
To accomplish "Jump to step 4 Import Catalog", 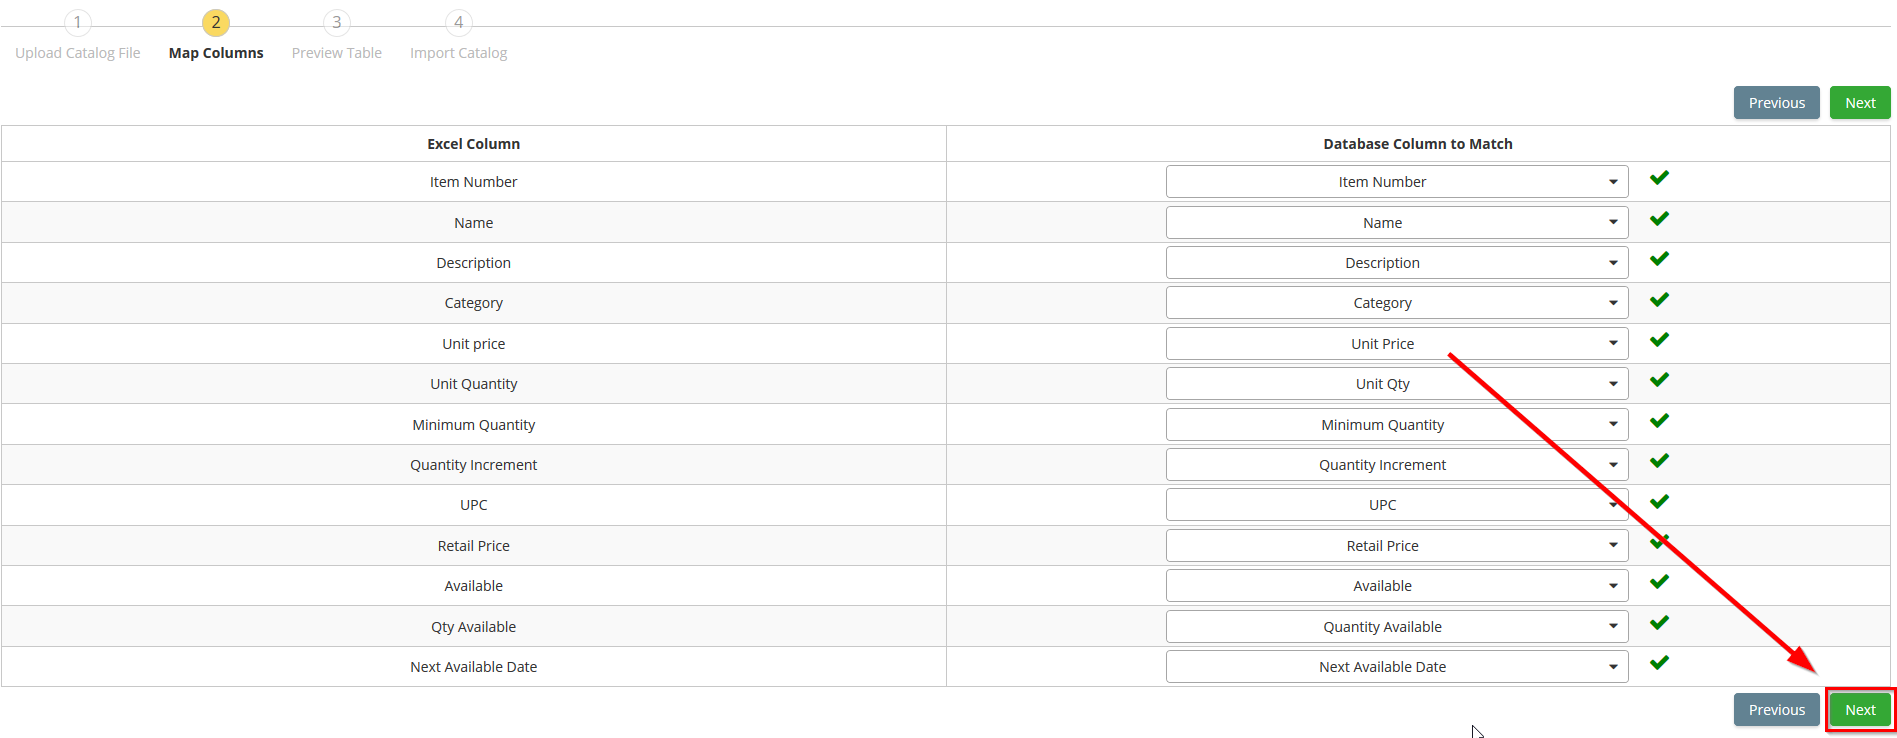I will coord(458,36).
